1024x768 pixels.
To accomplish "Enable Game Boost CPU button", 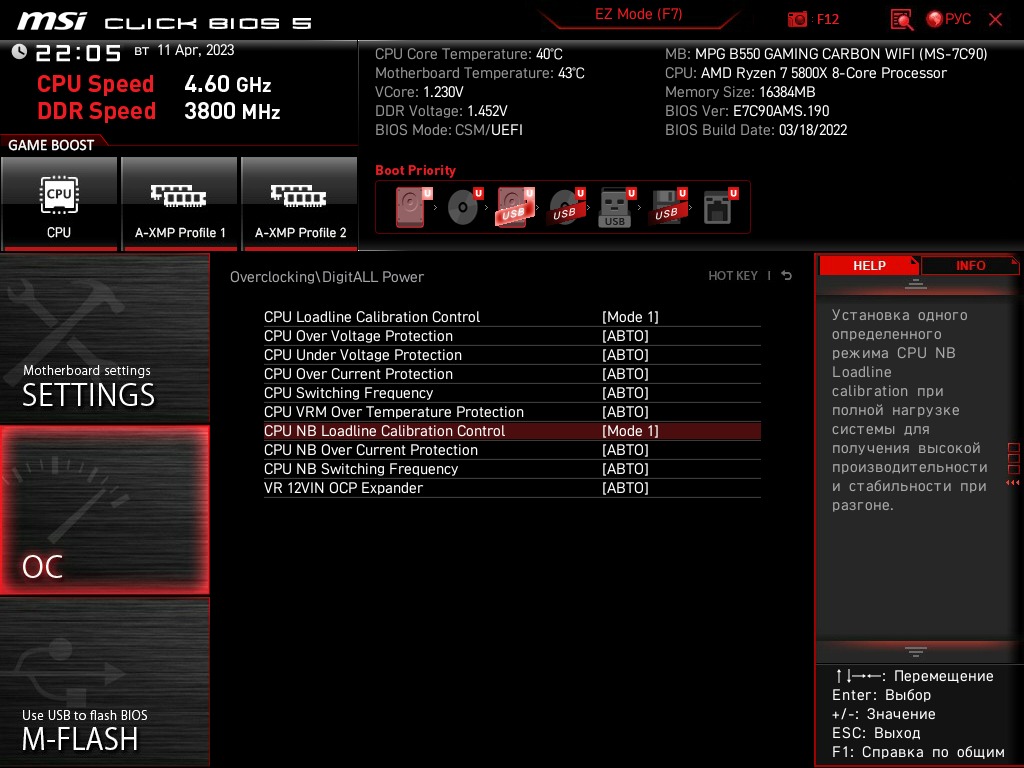I will tap(59, 203).
